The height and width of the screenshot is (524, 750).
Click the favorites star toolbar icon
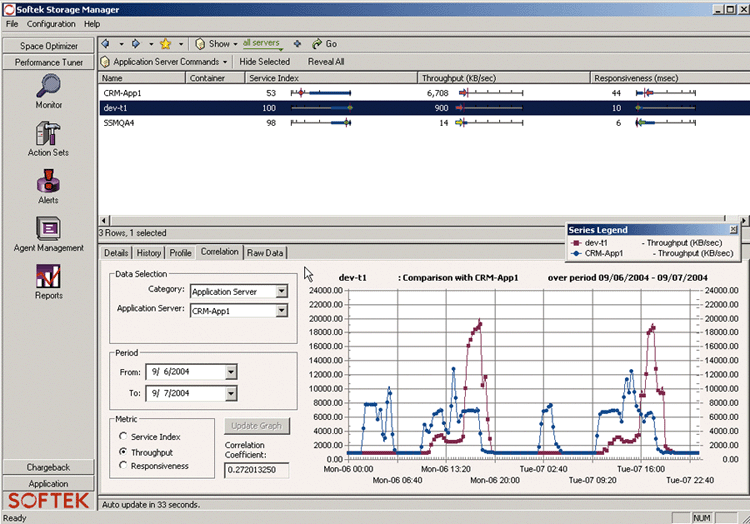click(165, 44)
